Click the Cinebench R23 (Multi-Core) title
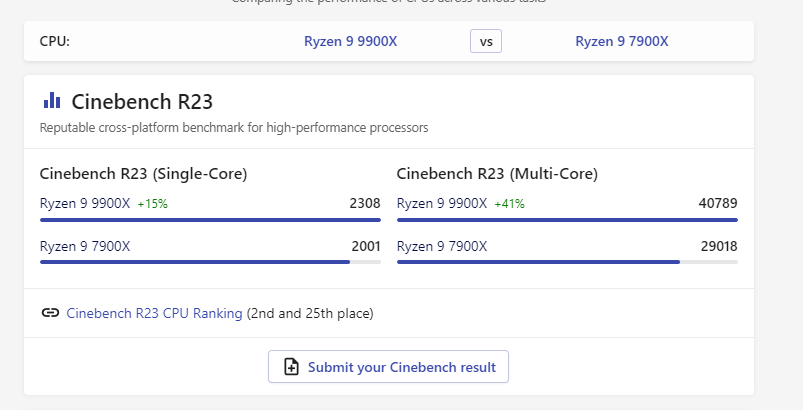This screenshot has width=803, height=410. tap(497, 174)
